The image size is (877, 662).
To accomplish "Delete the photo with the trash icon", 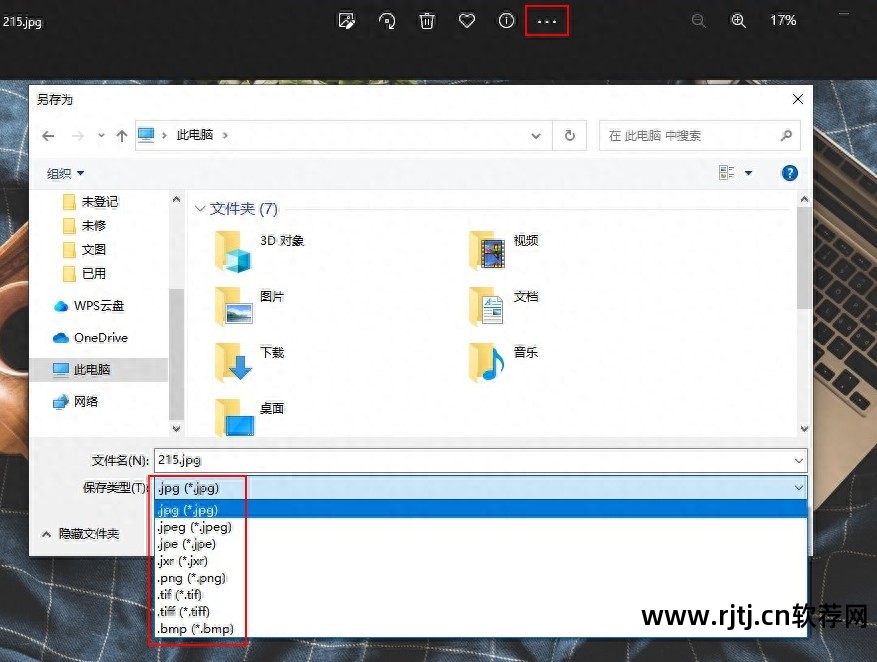I will tap(427, 21).
